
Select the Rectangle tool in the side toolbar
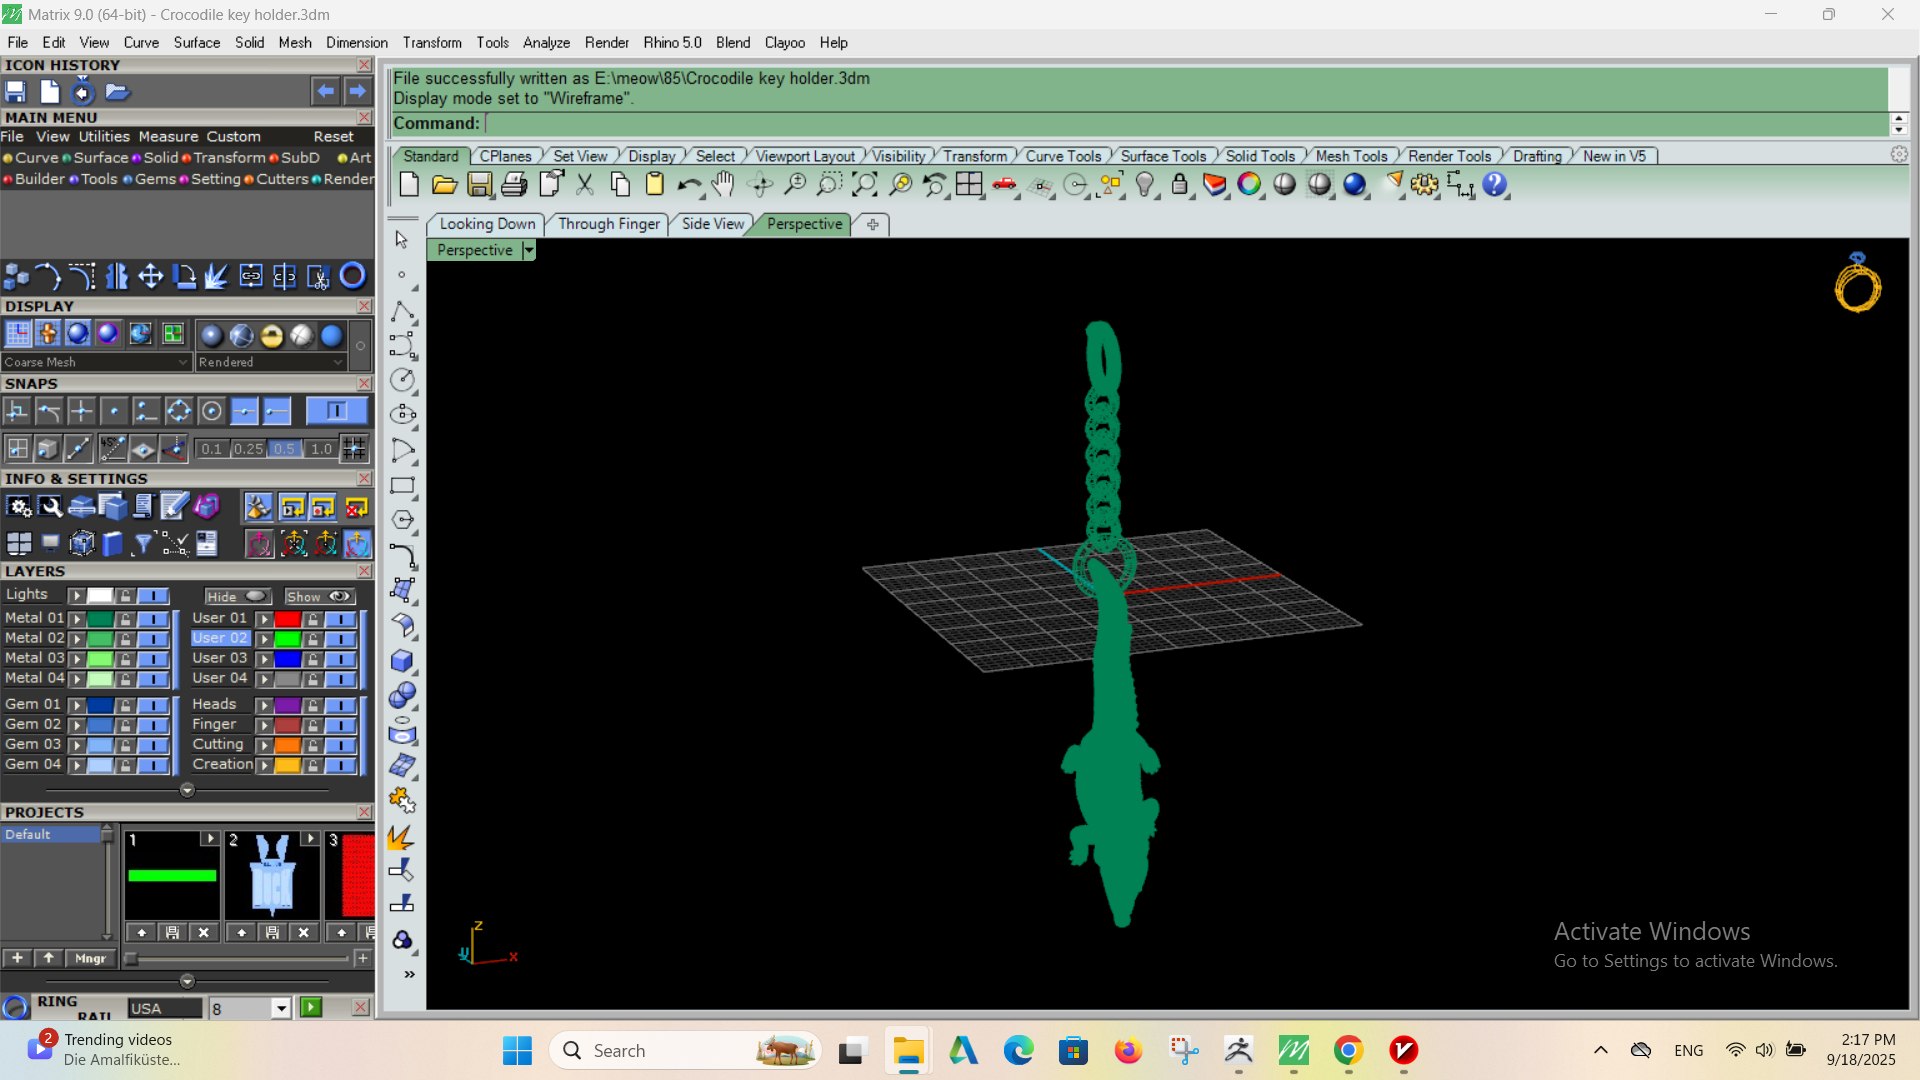pyautogui.click(x=402, y=486)
